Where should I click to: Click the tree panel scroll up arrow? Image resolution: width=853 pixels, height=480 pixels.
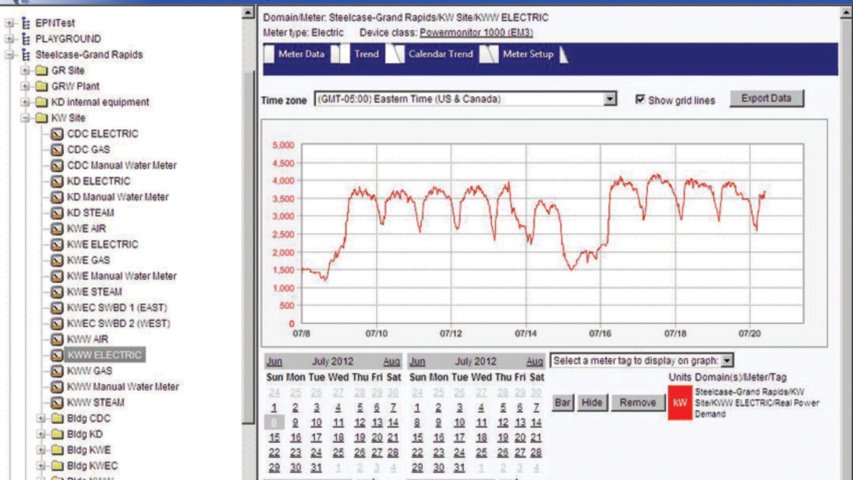[248, 12]
